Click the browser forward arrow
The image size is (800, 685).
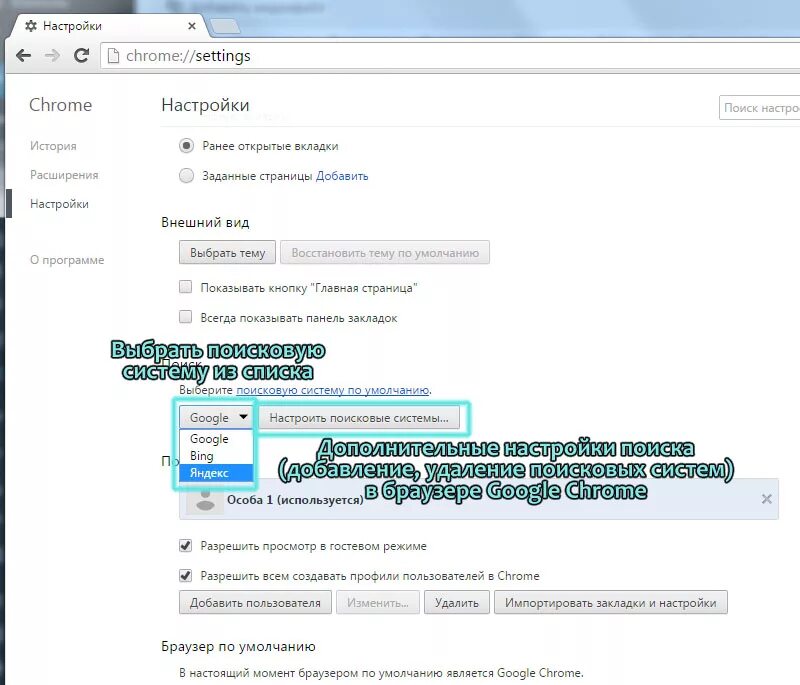click(52, 55)
